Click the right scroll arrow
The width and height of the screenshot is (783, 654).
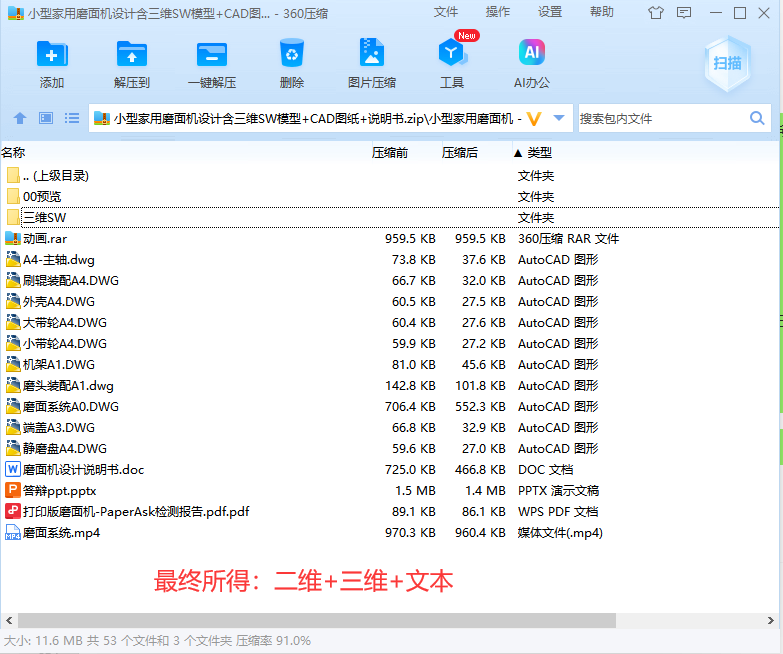[x=771, y=621]
